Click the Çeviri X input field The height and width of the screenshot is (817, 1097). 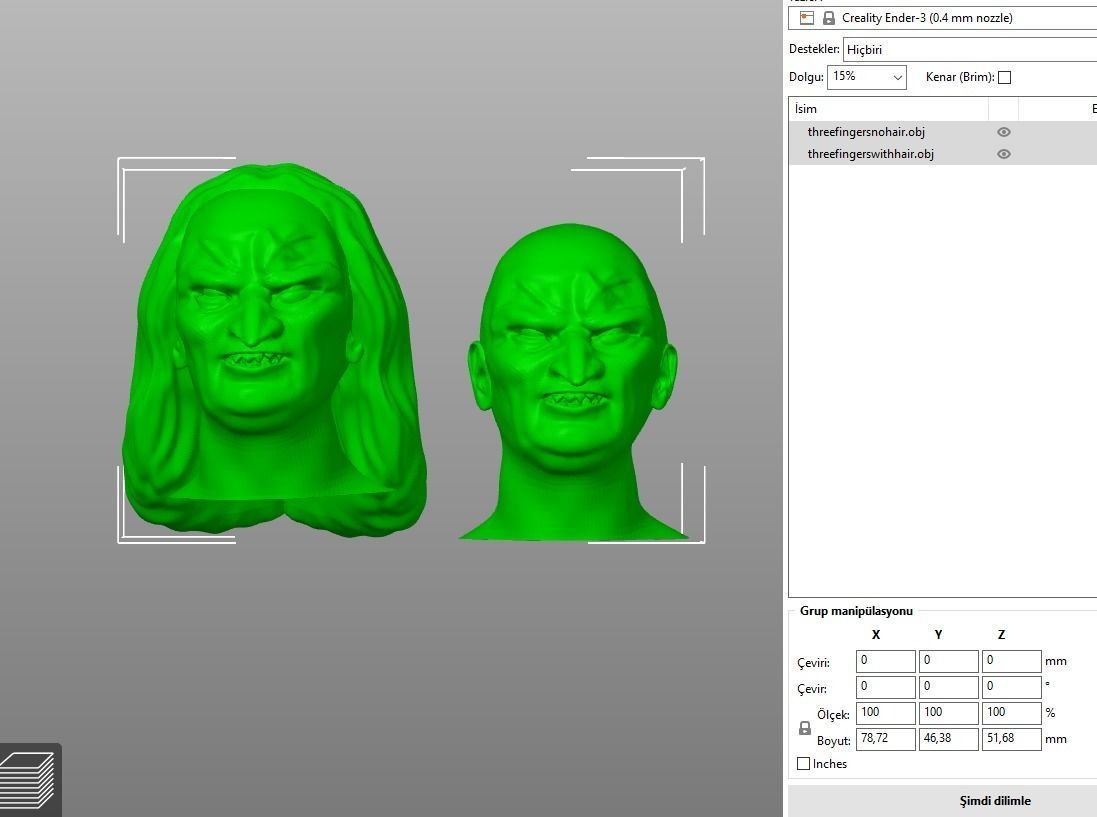pos(884,661)
